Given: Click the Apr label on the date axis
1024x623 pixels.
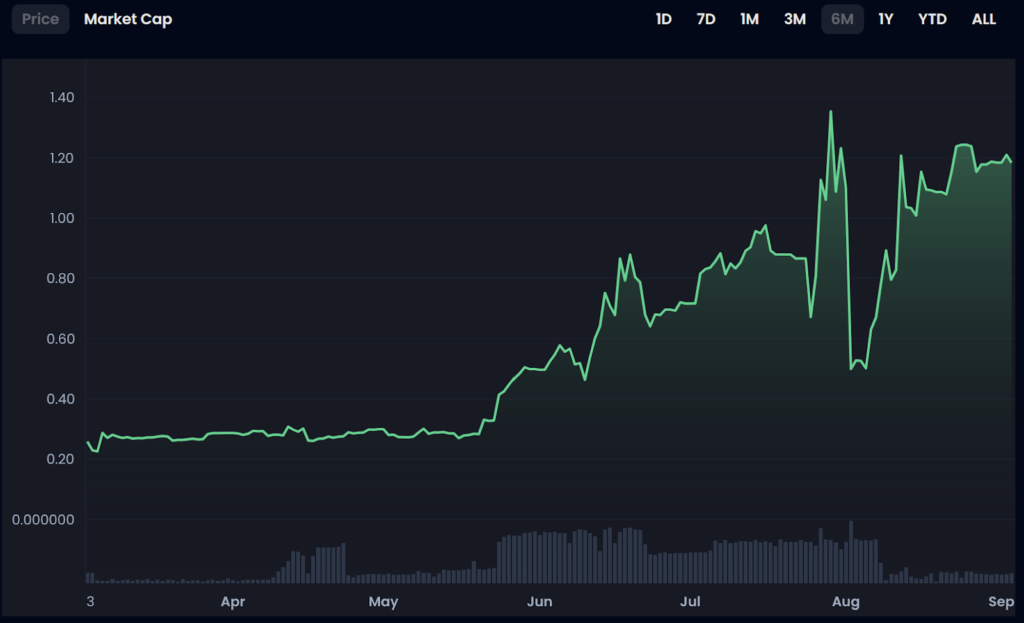Looking at the screenshot, I should tap(233, 602).
